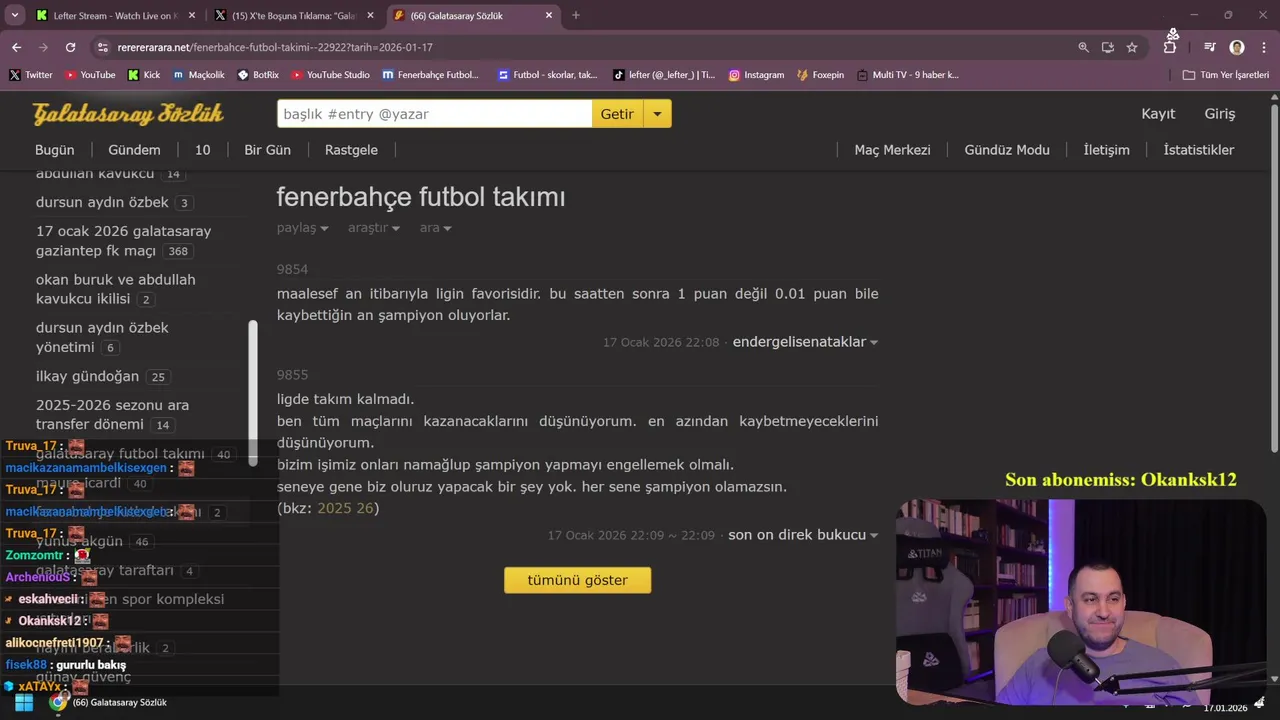Select the Rastgele menu item
1280x720 pixels.
tap(351, 150)
